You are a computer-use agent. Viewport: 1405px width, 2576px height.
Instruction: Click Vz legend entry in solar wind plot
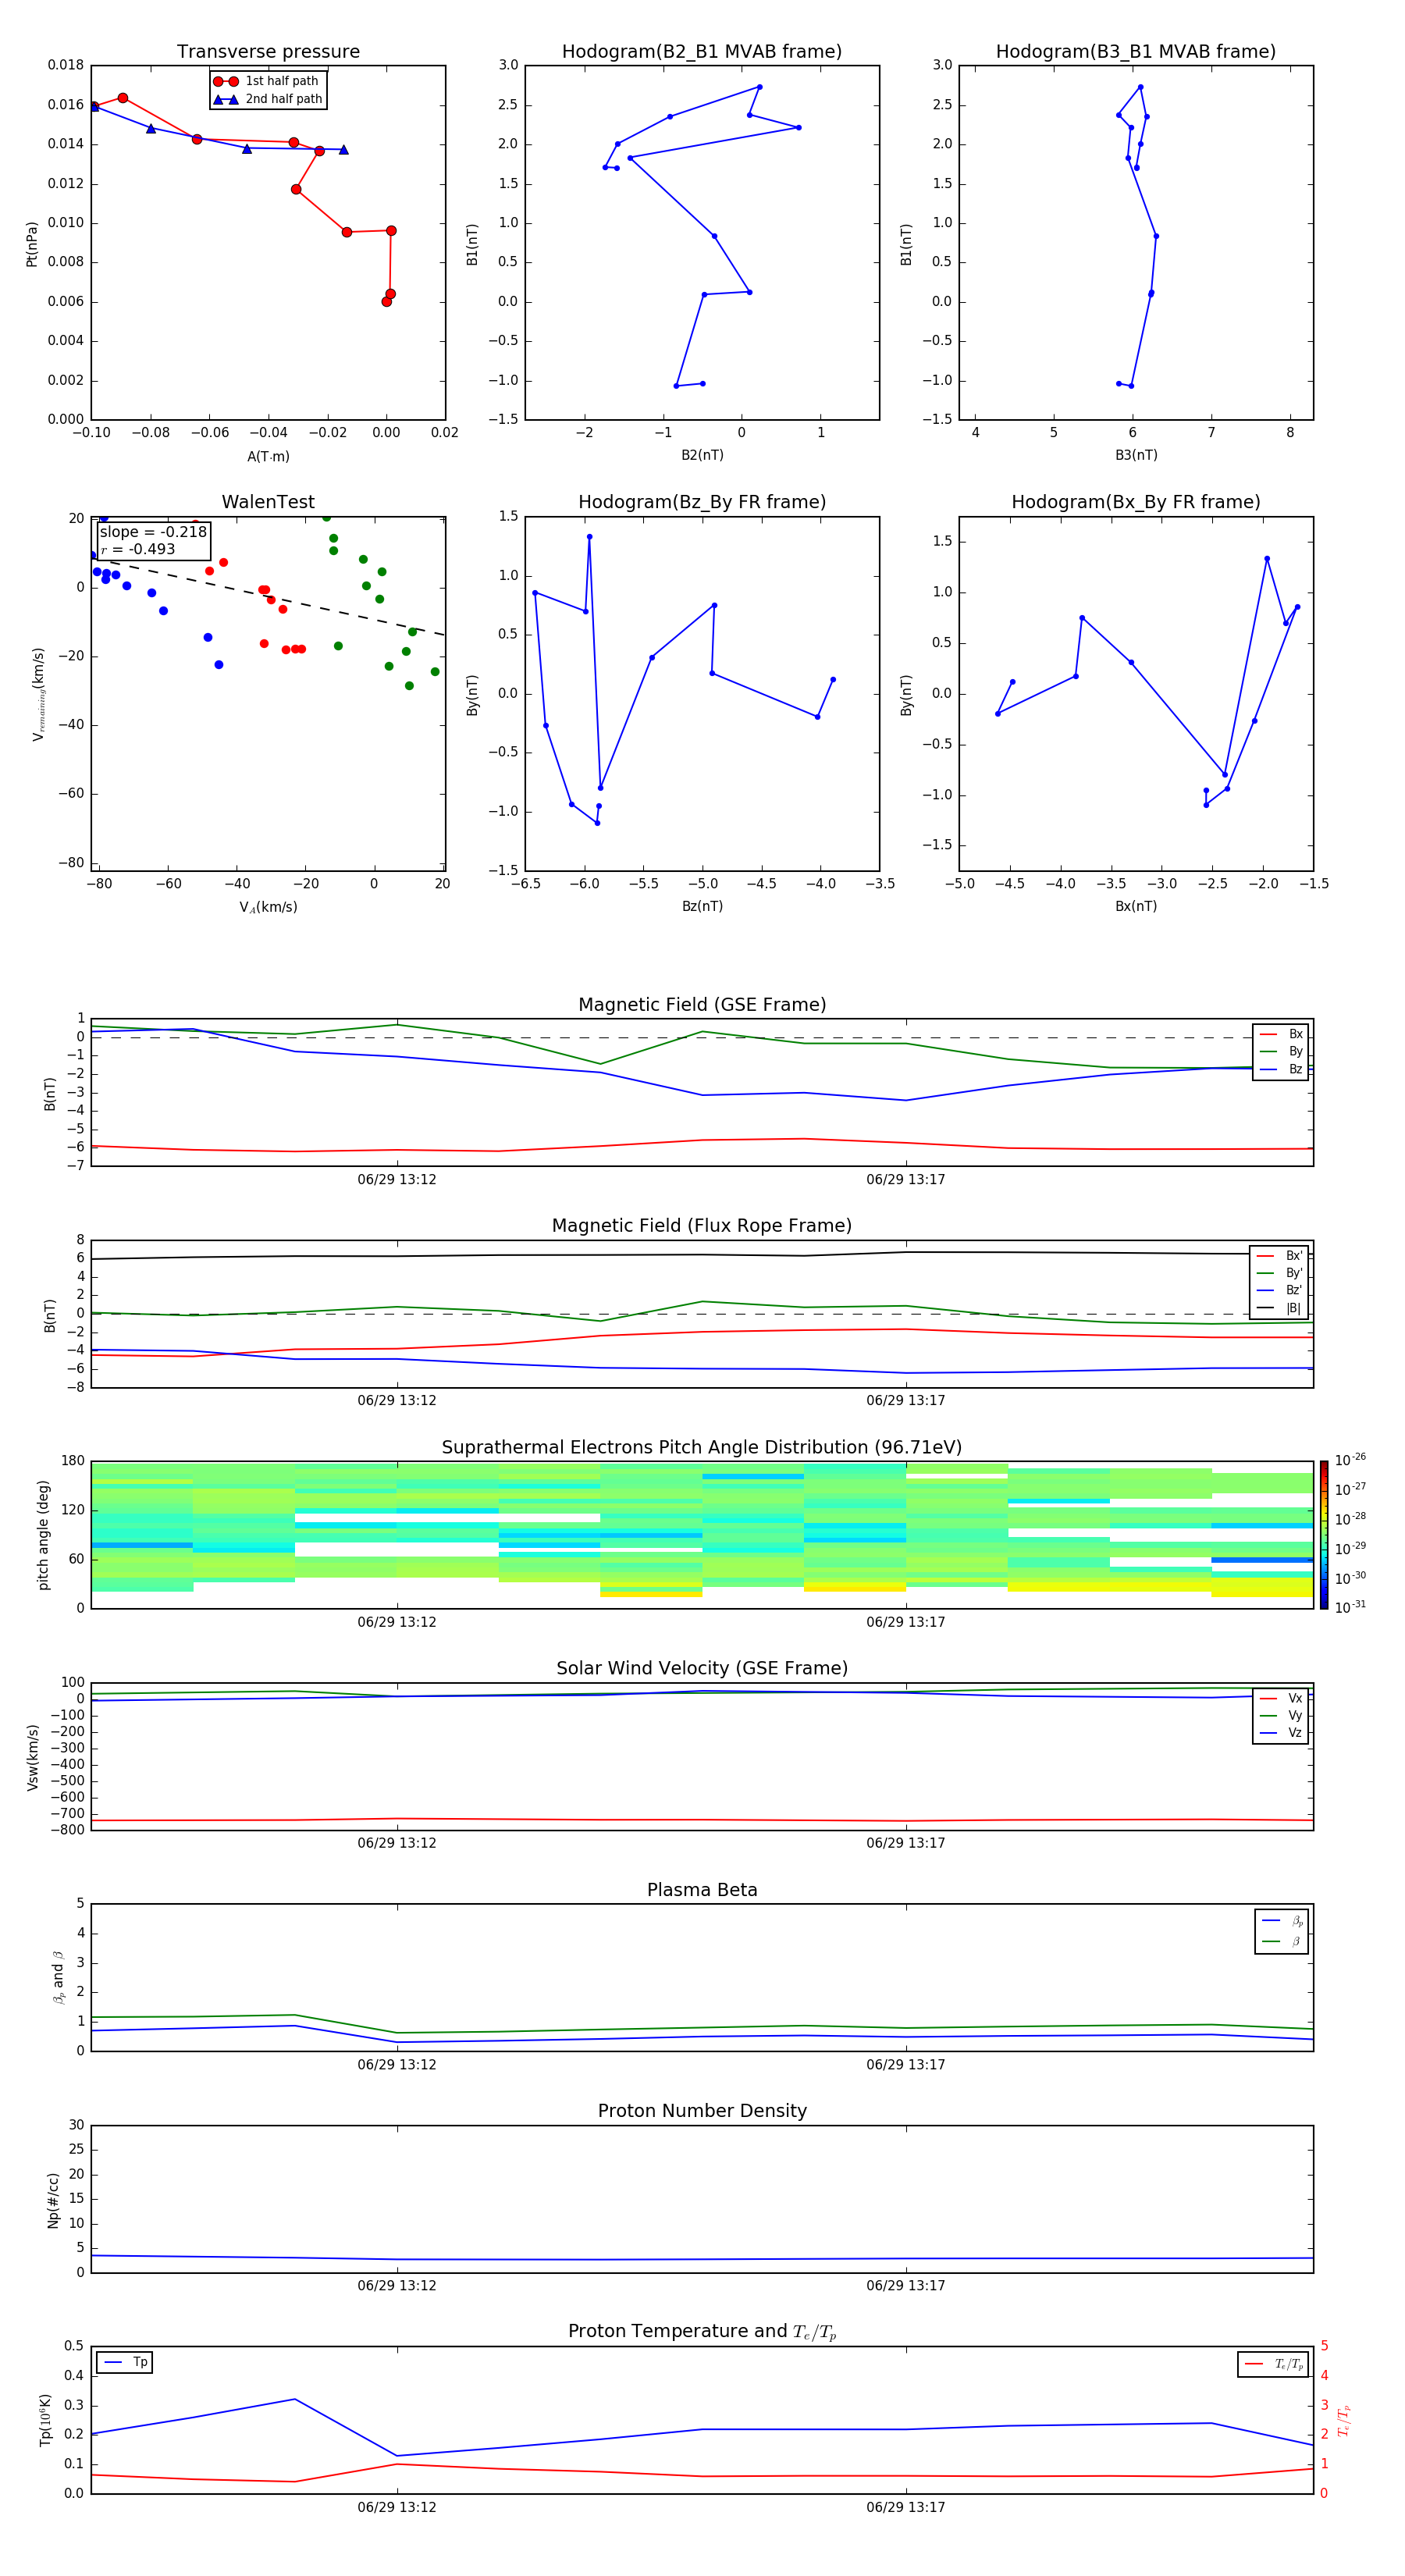coord(1281,1733)
